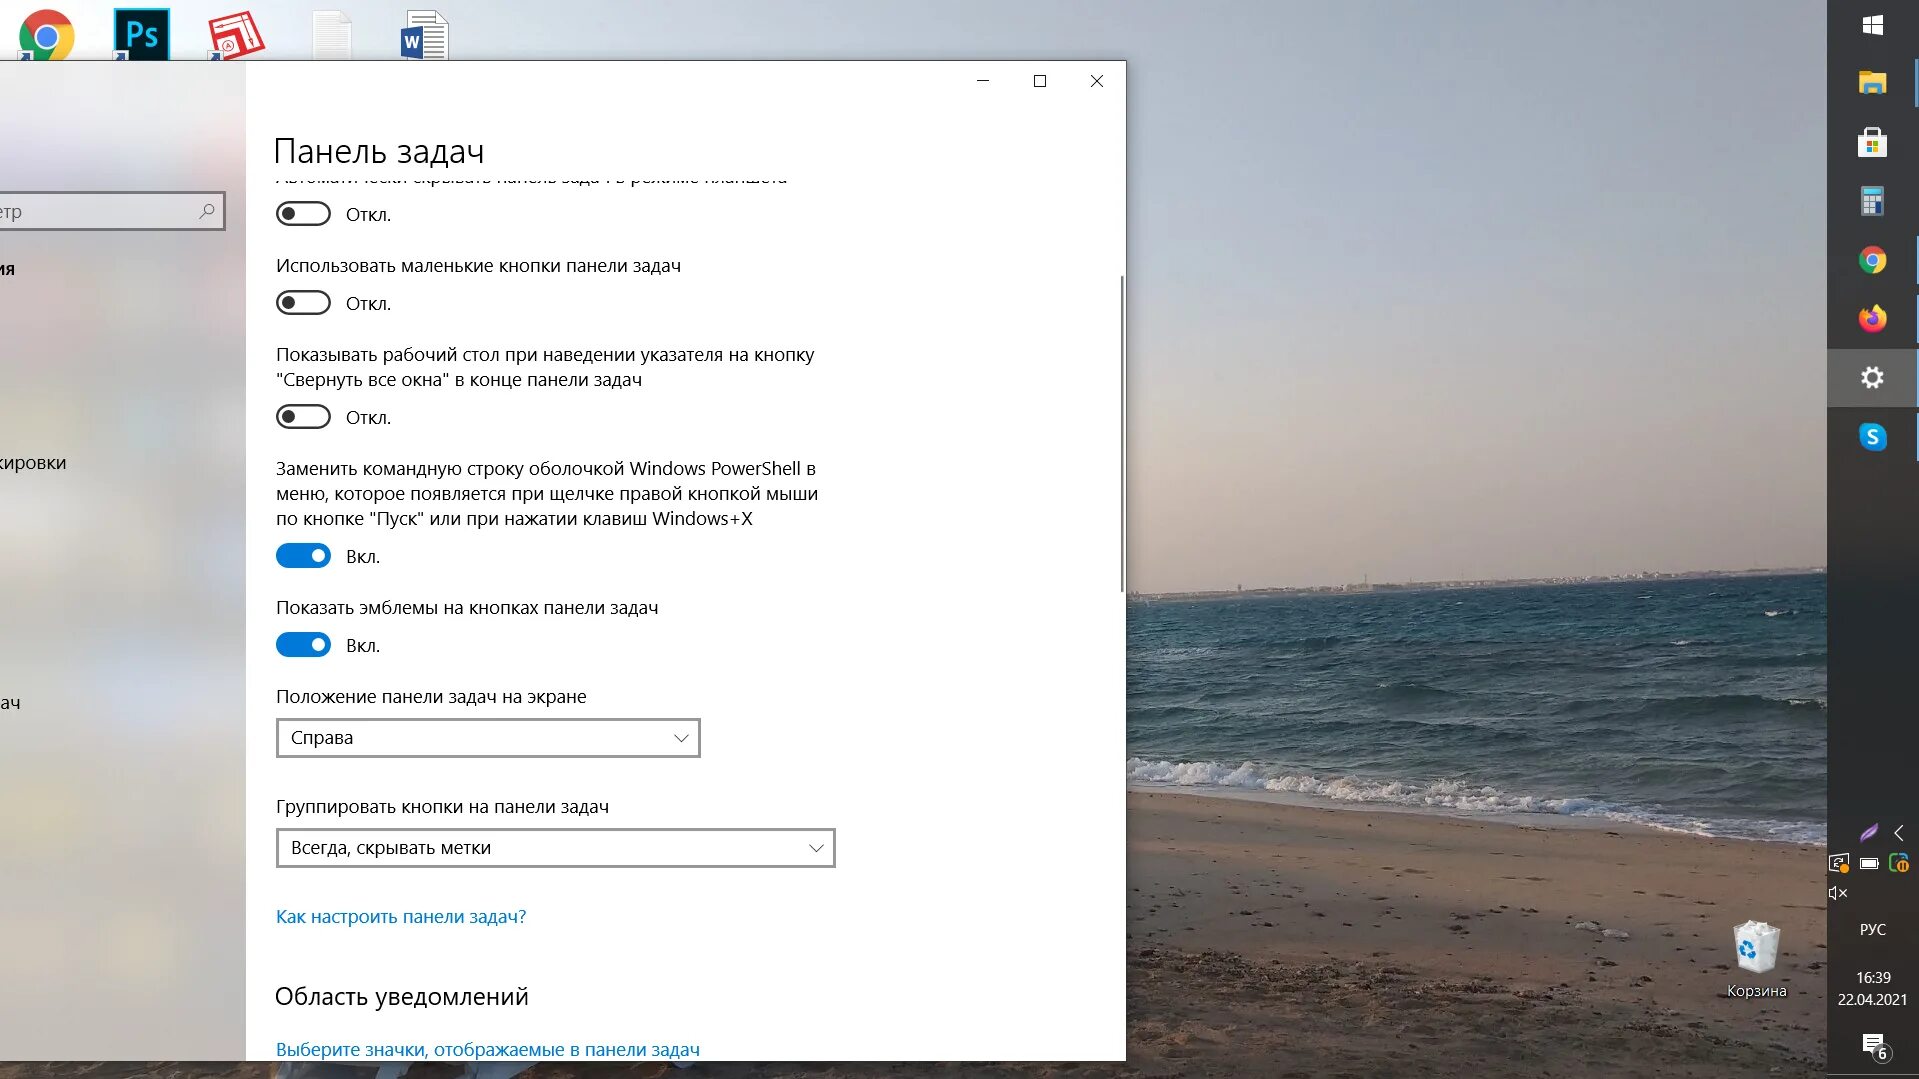Select the Chrome desktop shortcut
The width and height of the screenshot is (1919, 1079).
tap(46, 35)
